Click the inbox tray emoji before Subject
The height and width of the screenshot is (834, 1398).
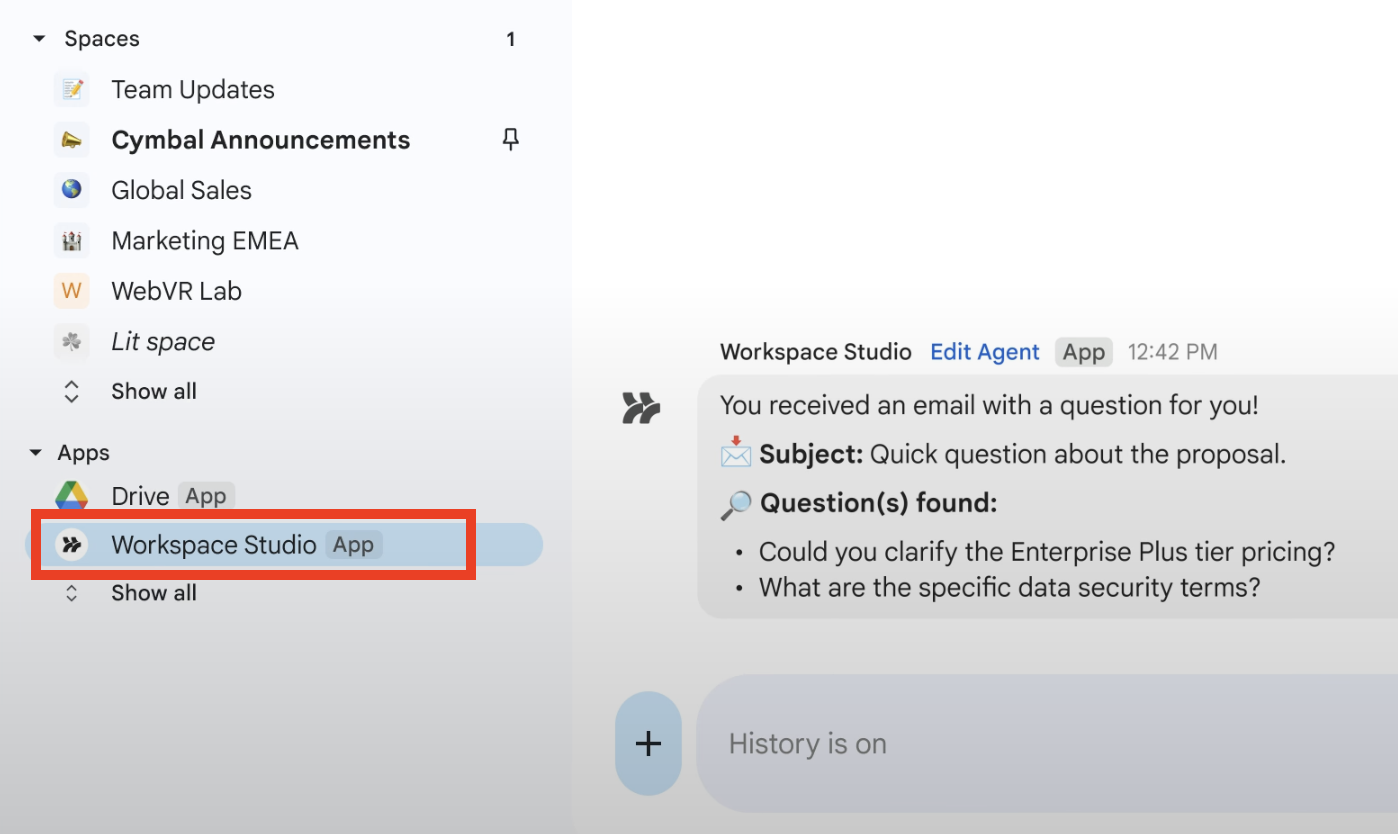click(x=736, y=454)
